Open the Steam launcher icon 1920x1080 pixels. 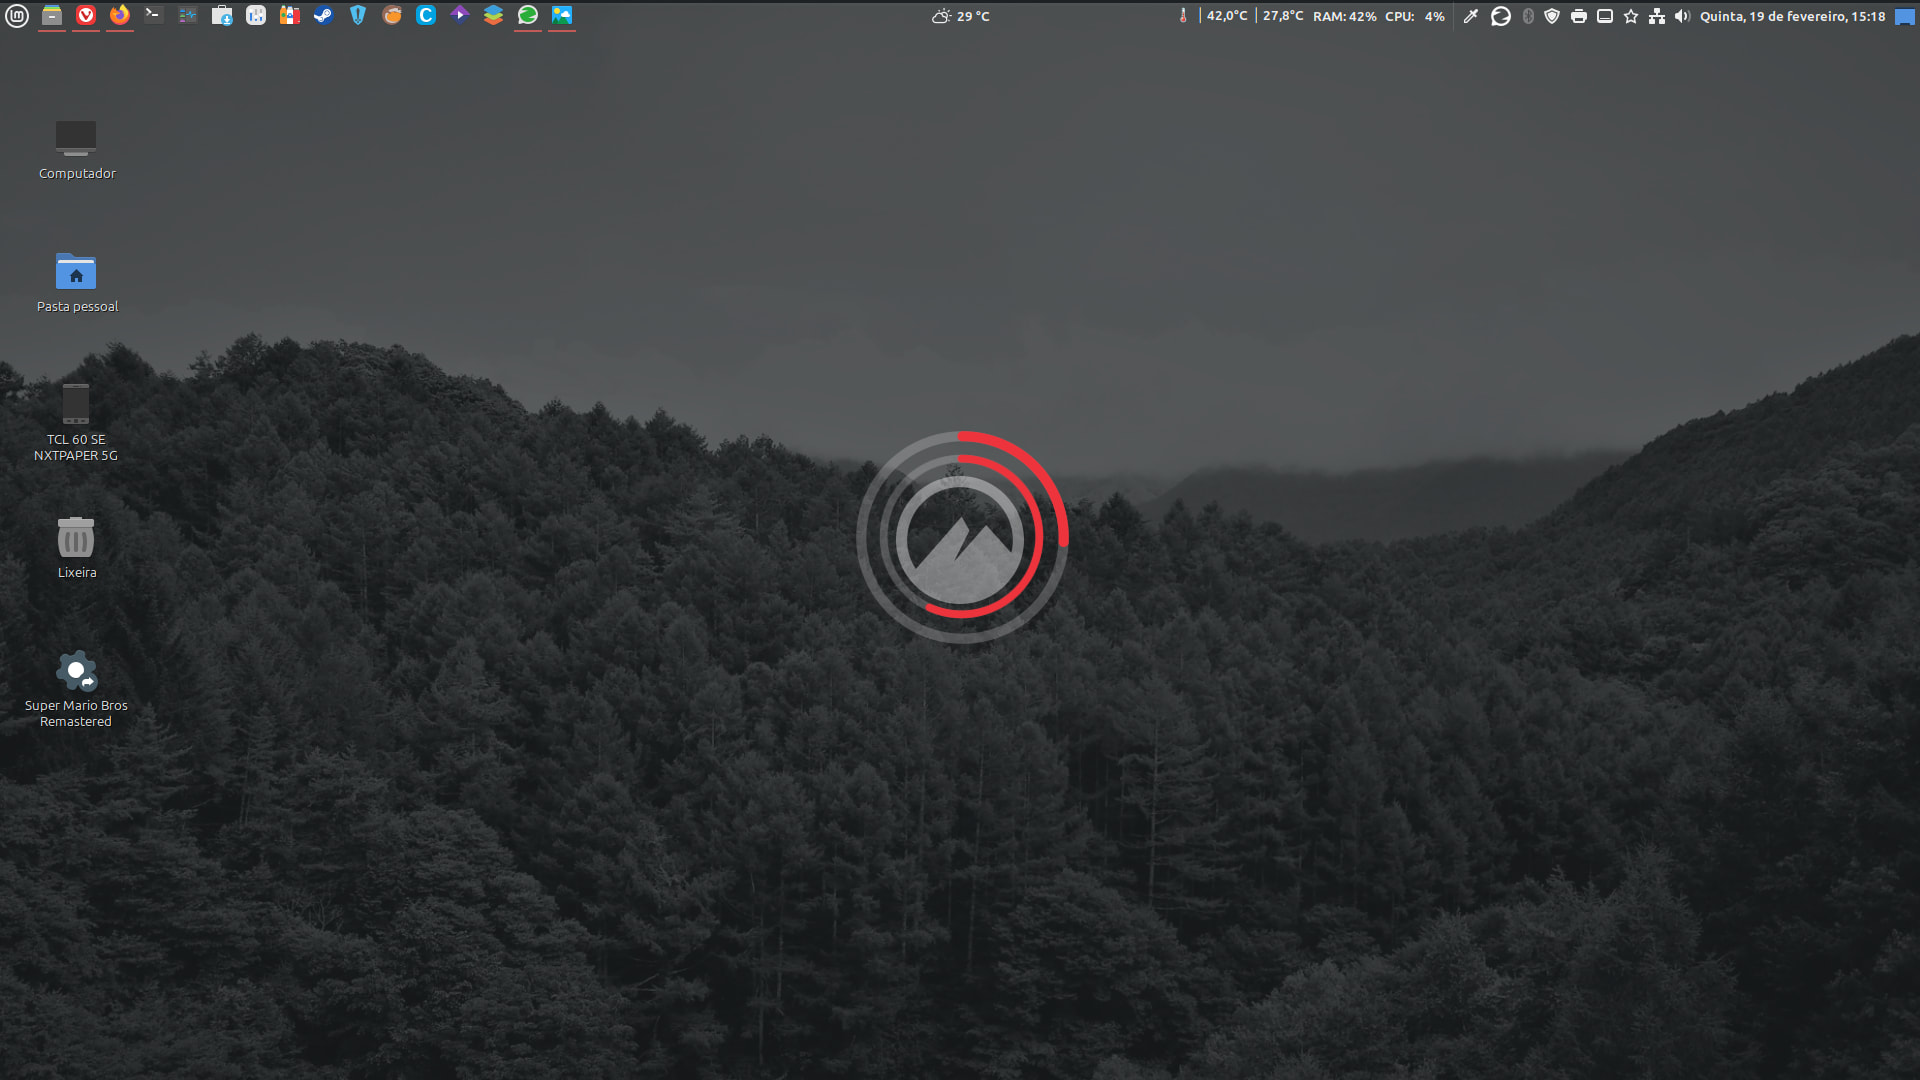pos(323,15)
